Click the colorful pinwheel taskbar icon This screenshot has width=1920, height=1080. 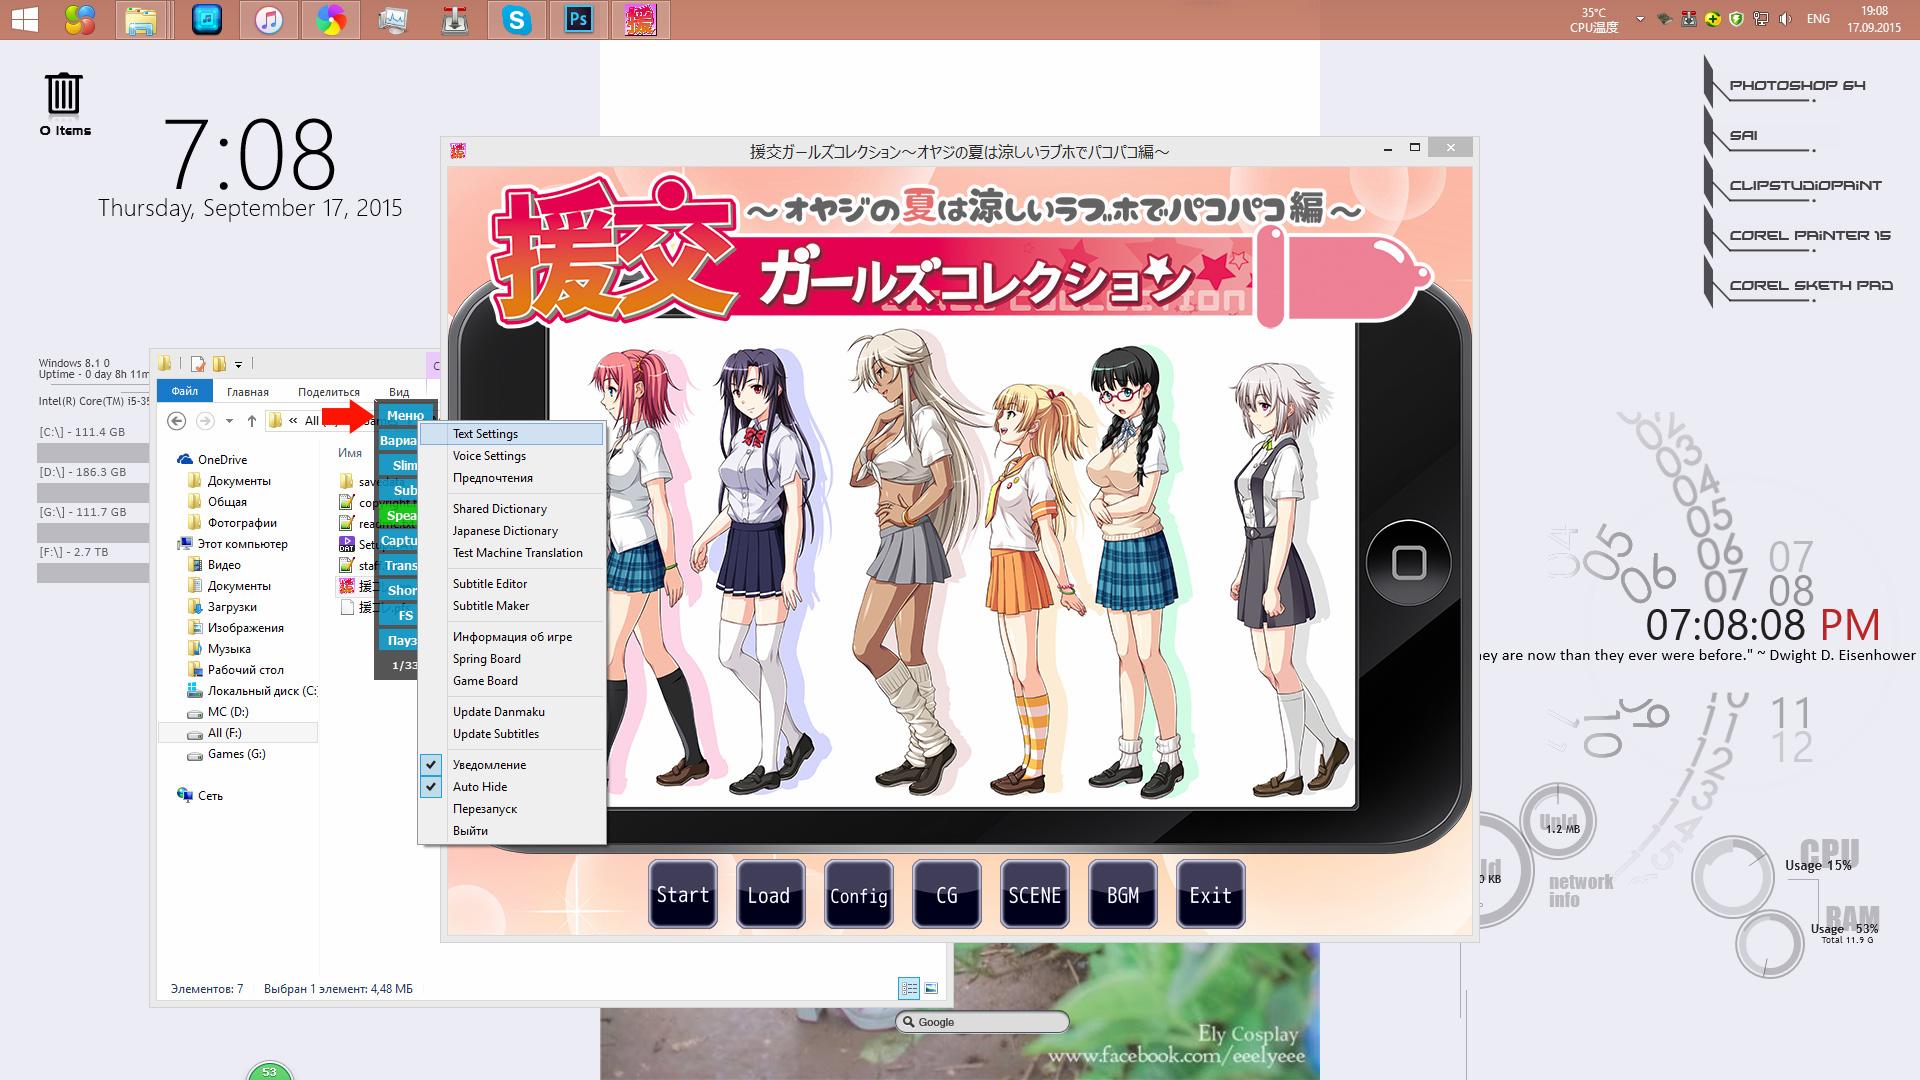pyautogui.click(x=330, y=19)
